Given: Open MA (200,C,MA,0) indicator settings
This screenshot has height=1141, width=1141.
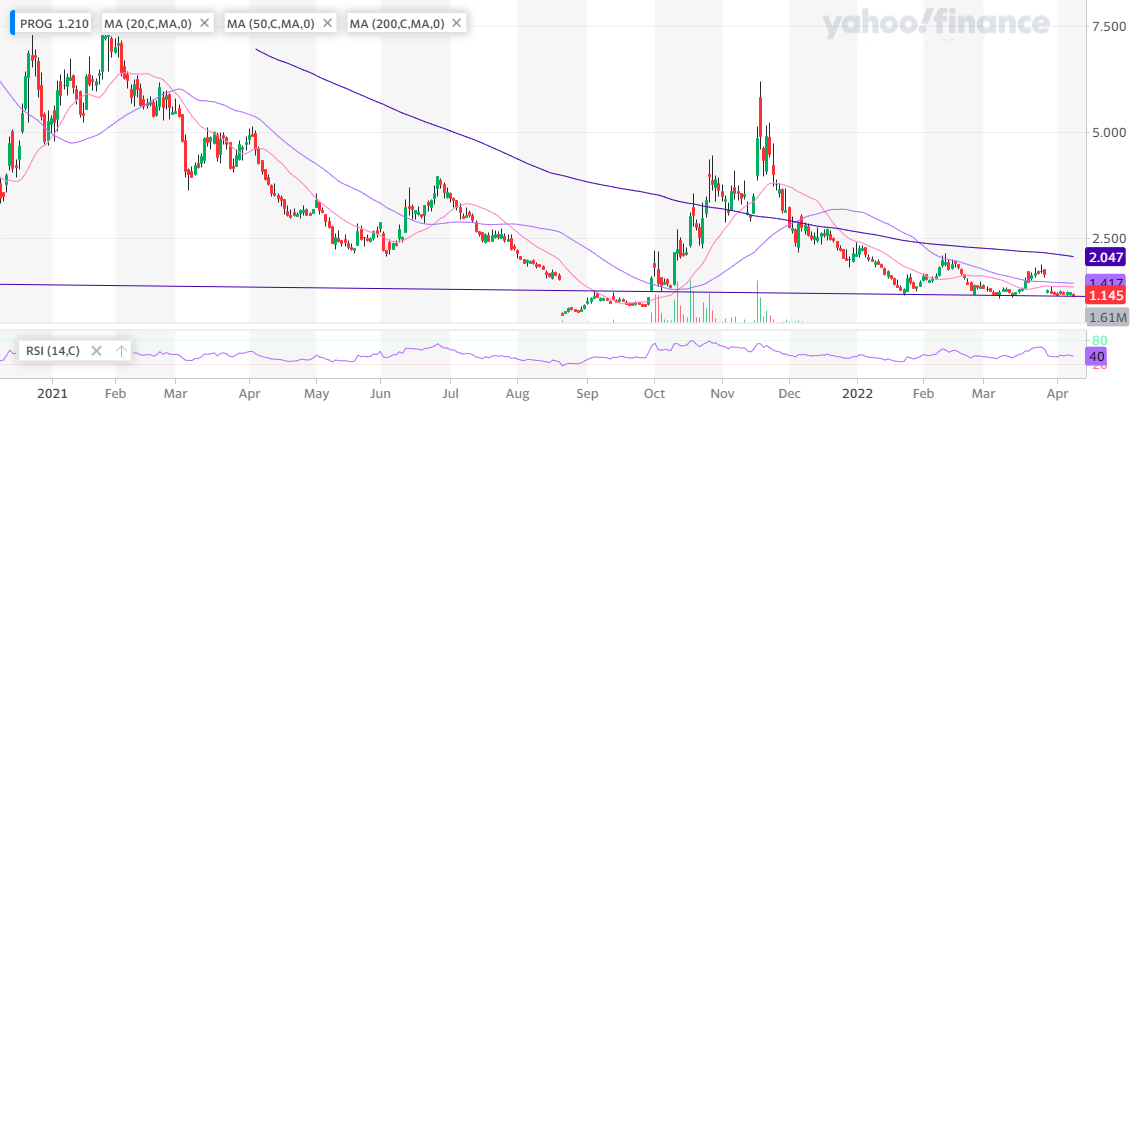Looking at the screenshot, I should click(x=397, y=23).
